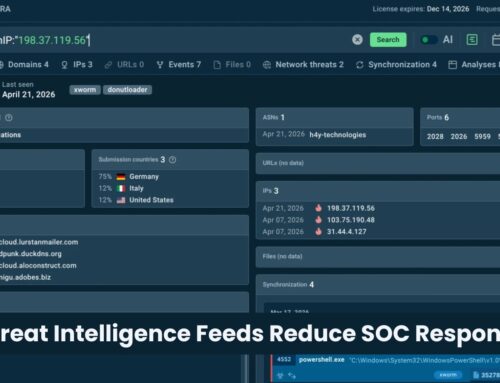Select port 2026
500x383 pixels.
[459, 137]
